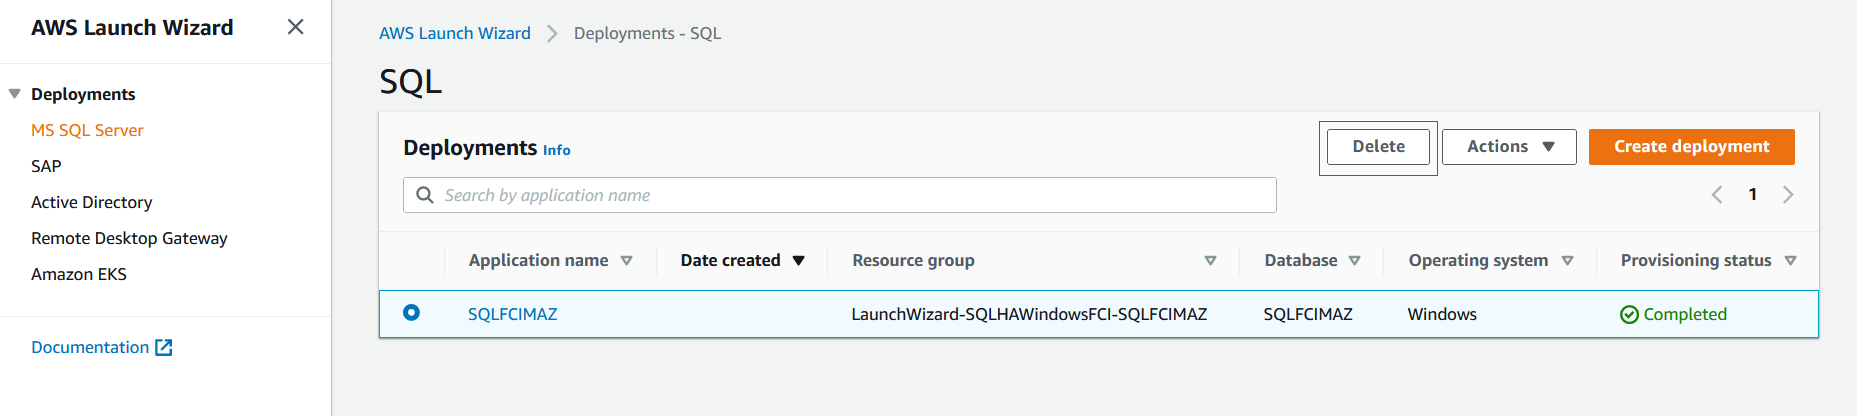1857x416 pixels.
Task: Click the Deployments - SQL breadcrumb text
Action: 647,33
